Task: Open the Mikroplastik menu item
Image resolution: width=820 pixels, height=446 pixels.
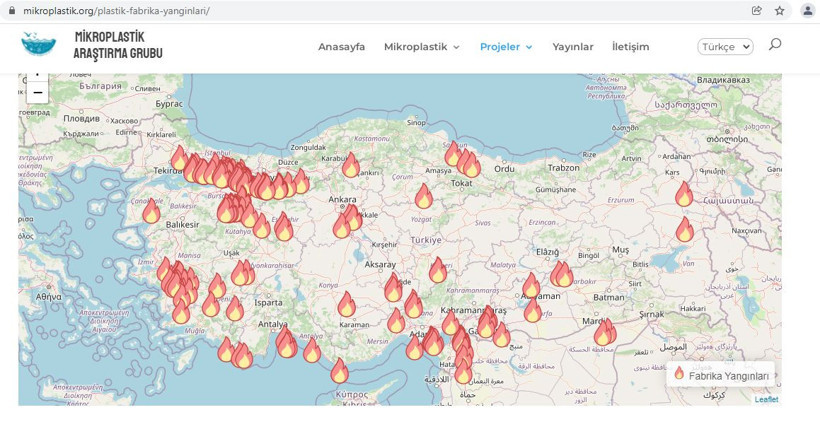Action: 416,47
